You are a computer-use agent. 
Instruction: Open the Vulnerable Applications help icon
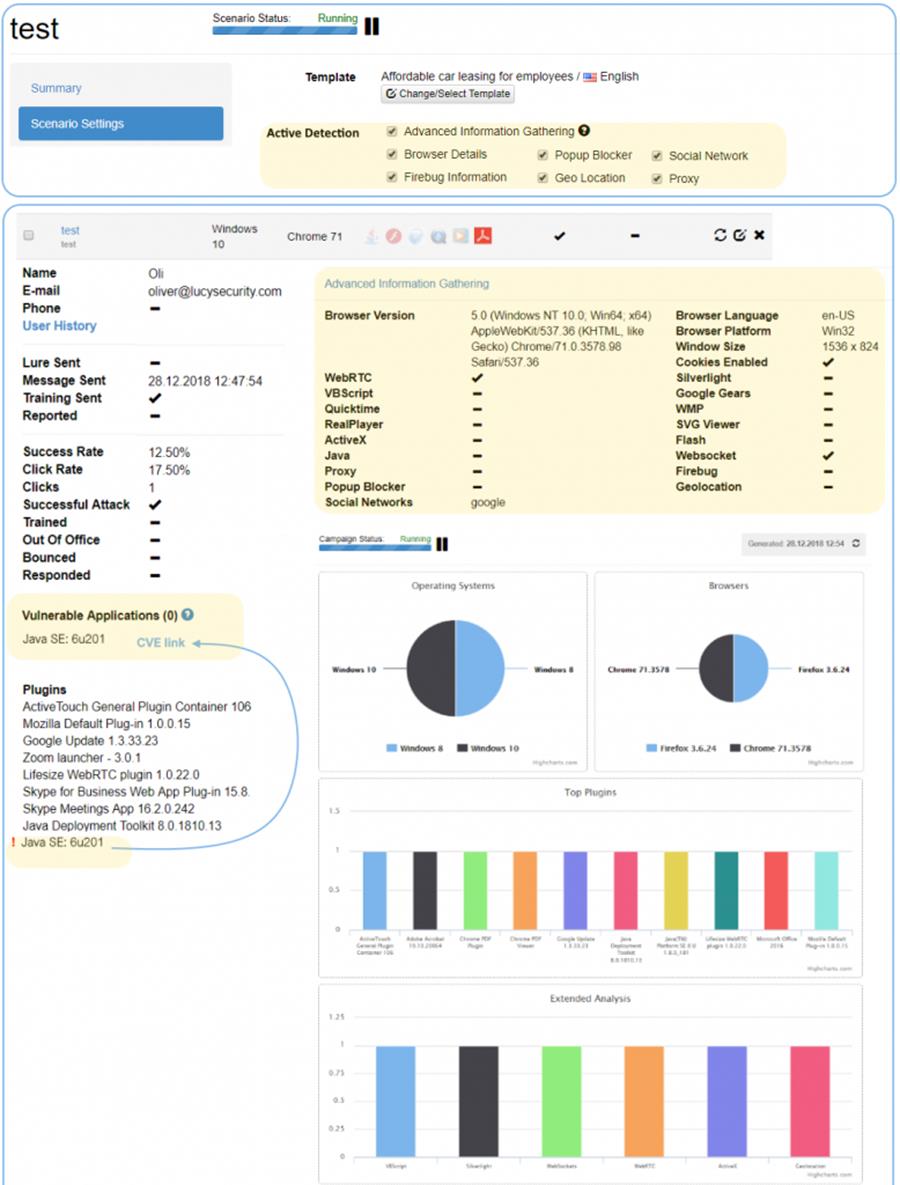pyautogui.click(x=187, y=615)
